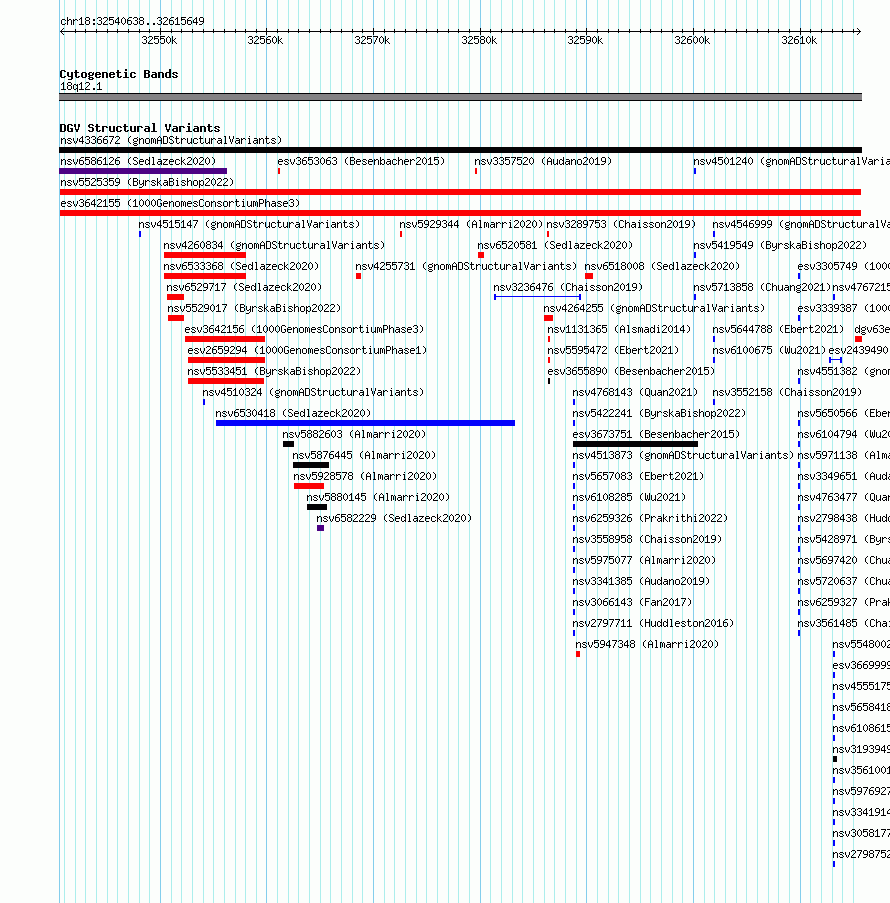Click the red esv3642156 variant bar
The width and height of the screenshot is (890, 903).
tap(225, 339)
